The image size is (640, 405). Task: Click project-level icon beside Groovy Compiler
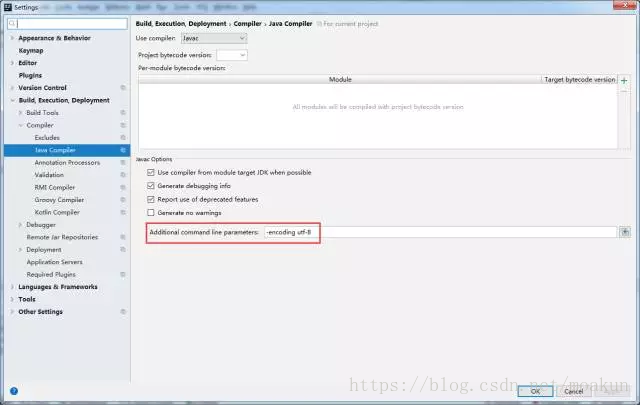(x=123, y=200)
